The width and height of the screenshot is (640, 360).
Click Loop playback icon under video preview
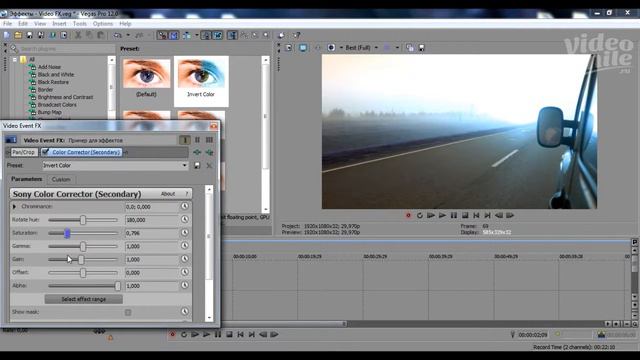419,215
